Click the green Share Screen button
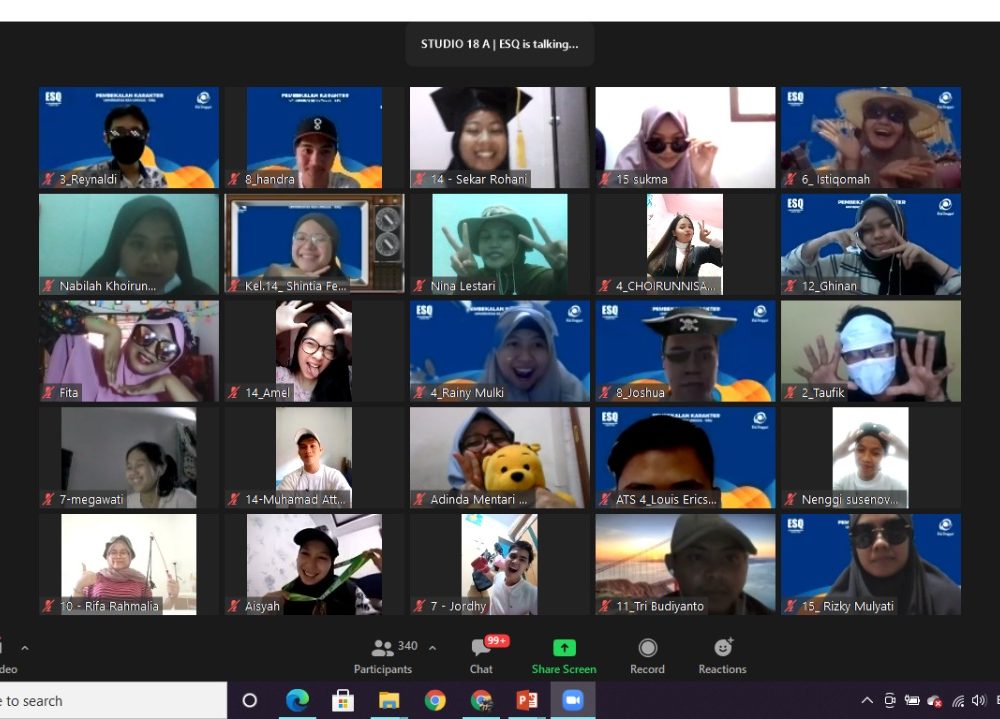This screenshot has height=719, width=1000. click(564, 656)
